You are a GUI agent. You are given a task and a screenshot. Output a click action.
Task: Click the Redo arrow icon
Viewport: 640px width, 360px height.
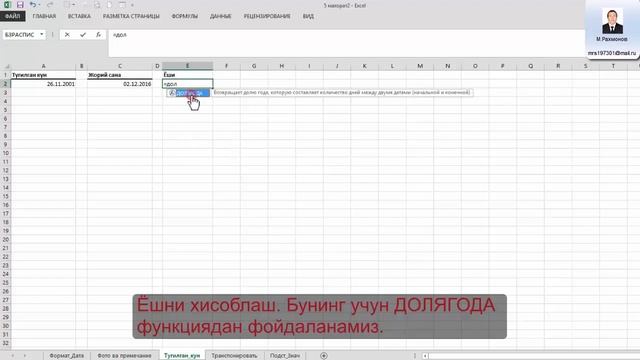pyautogui.click(x=50, y=5)
